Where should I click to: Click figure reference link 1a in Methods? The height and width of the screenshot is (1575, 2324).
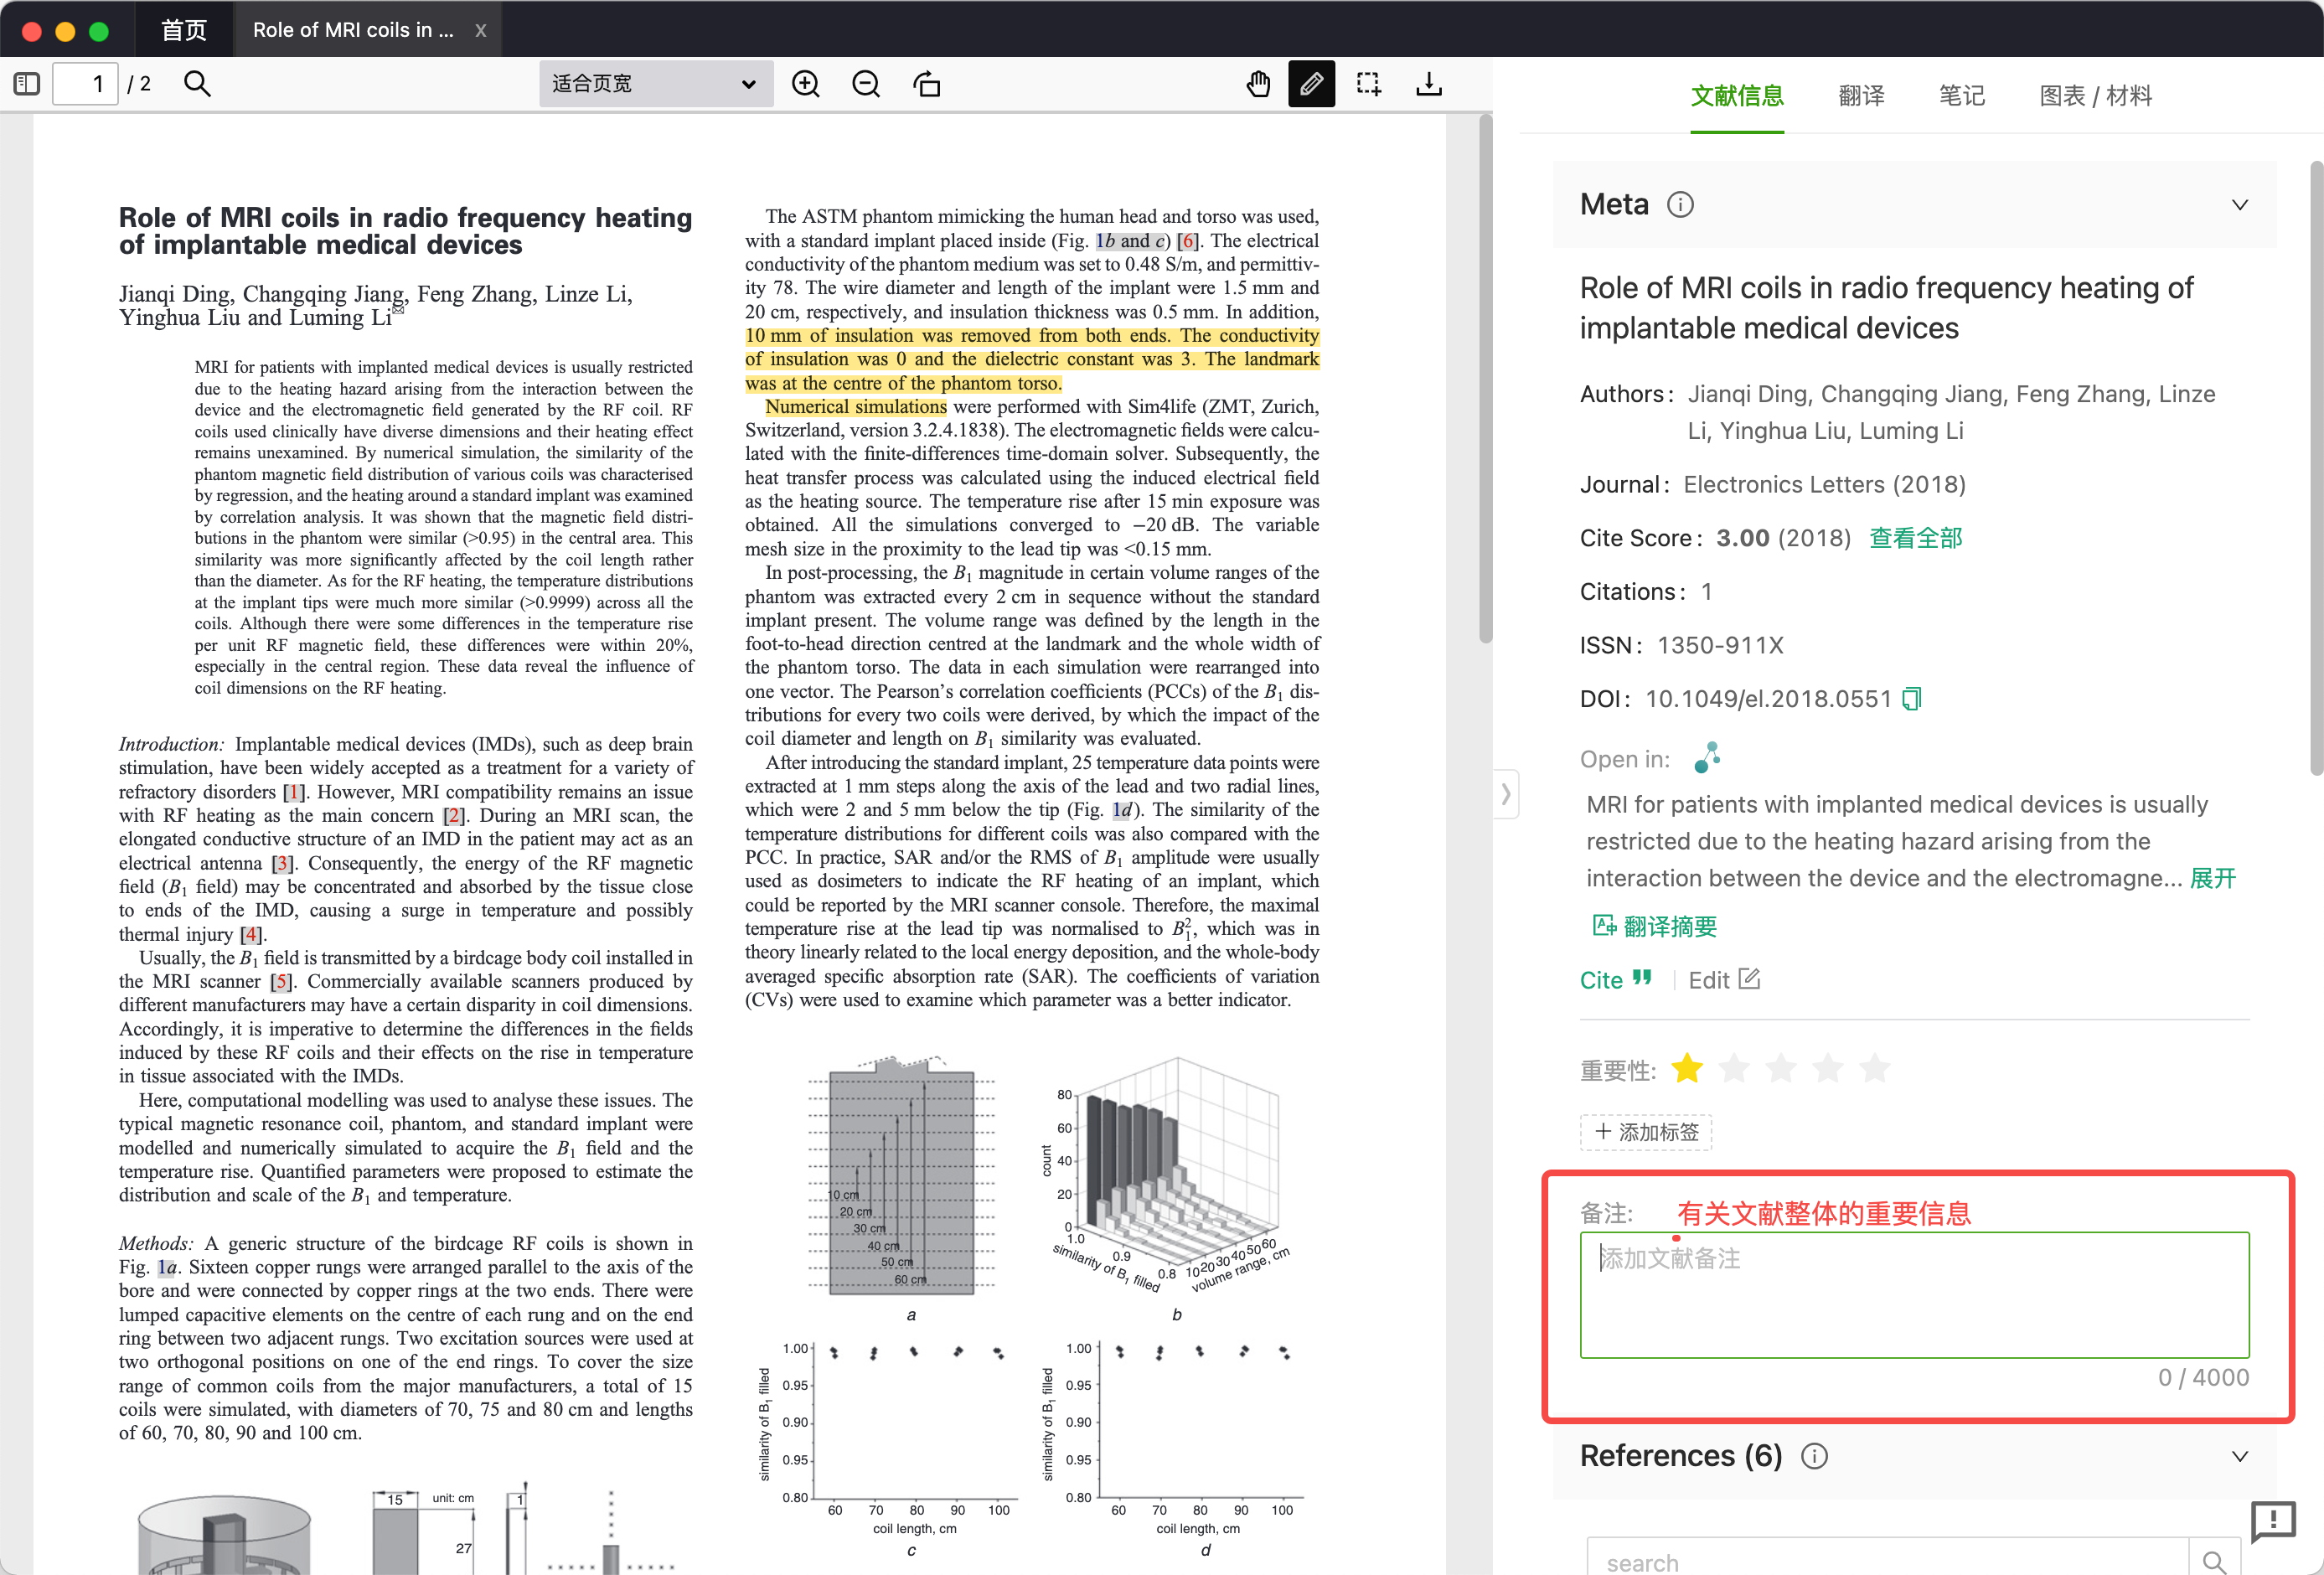[x=166, y=1267]
